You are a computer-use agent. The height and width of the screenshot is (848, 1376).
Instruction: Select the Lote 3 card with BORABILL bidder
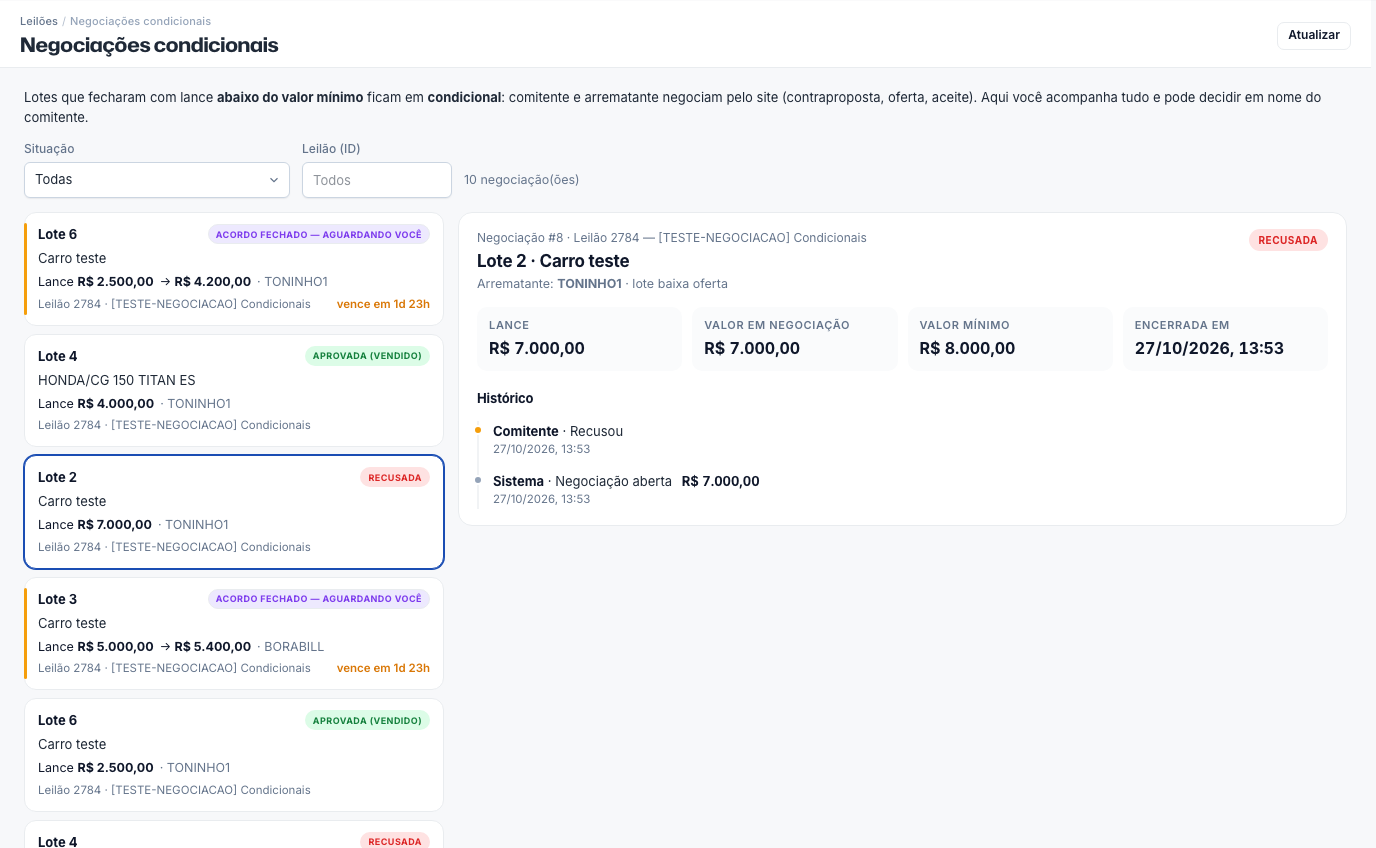pyautogui.click(x=234, y=633)
